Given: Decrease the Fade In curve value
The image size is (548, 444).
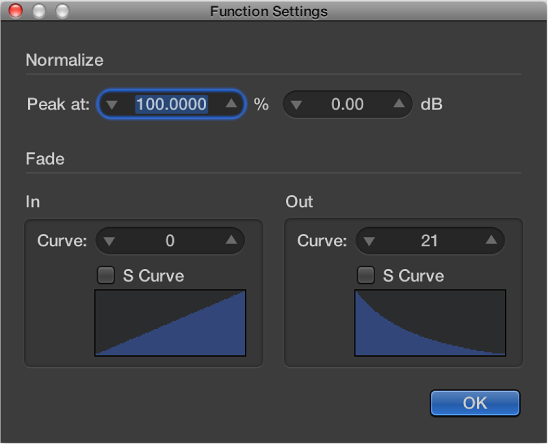Looking at the screenshot, I should click(x=109, y=241).
